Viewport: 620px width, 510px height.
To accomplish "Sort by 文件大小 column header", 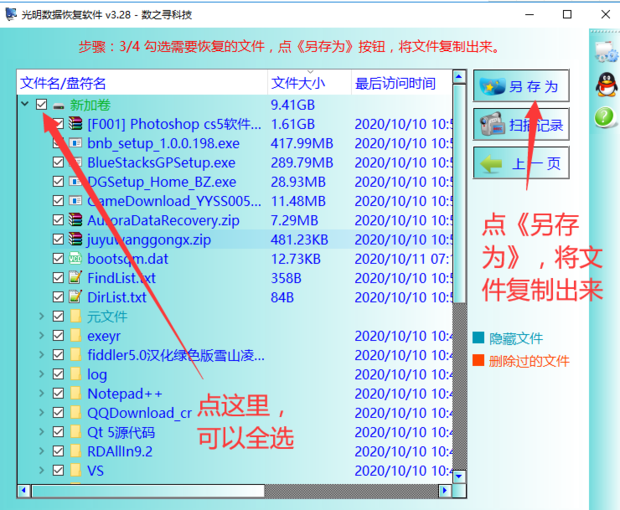I will pos(310,83).
